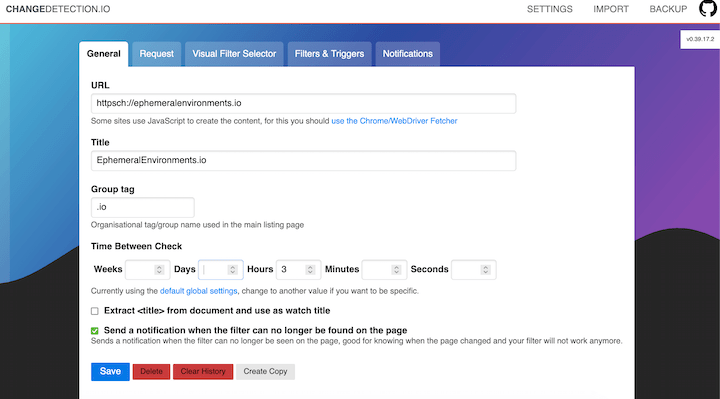This screenshot has height=399, width=720.
Task: Switch to Visual Filter Selector tab
Action: [x=234, y=54]
